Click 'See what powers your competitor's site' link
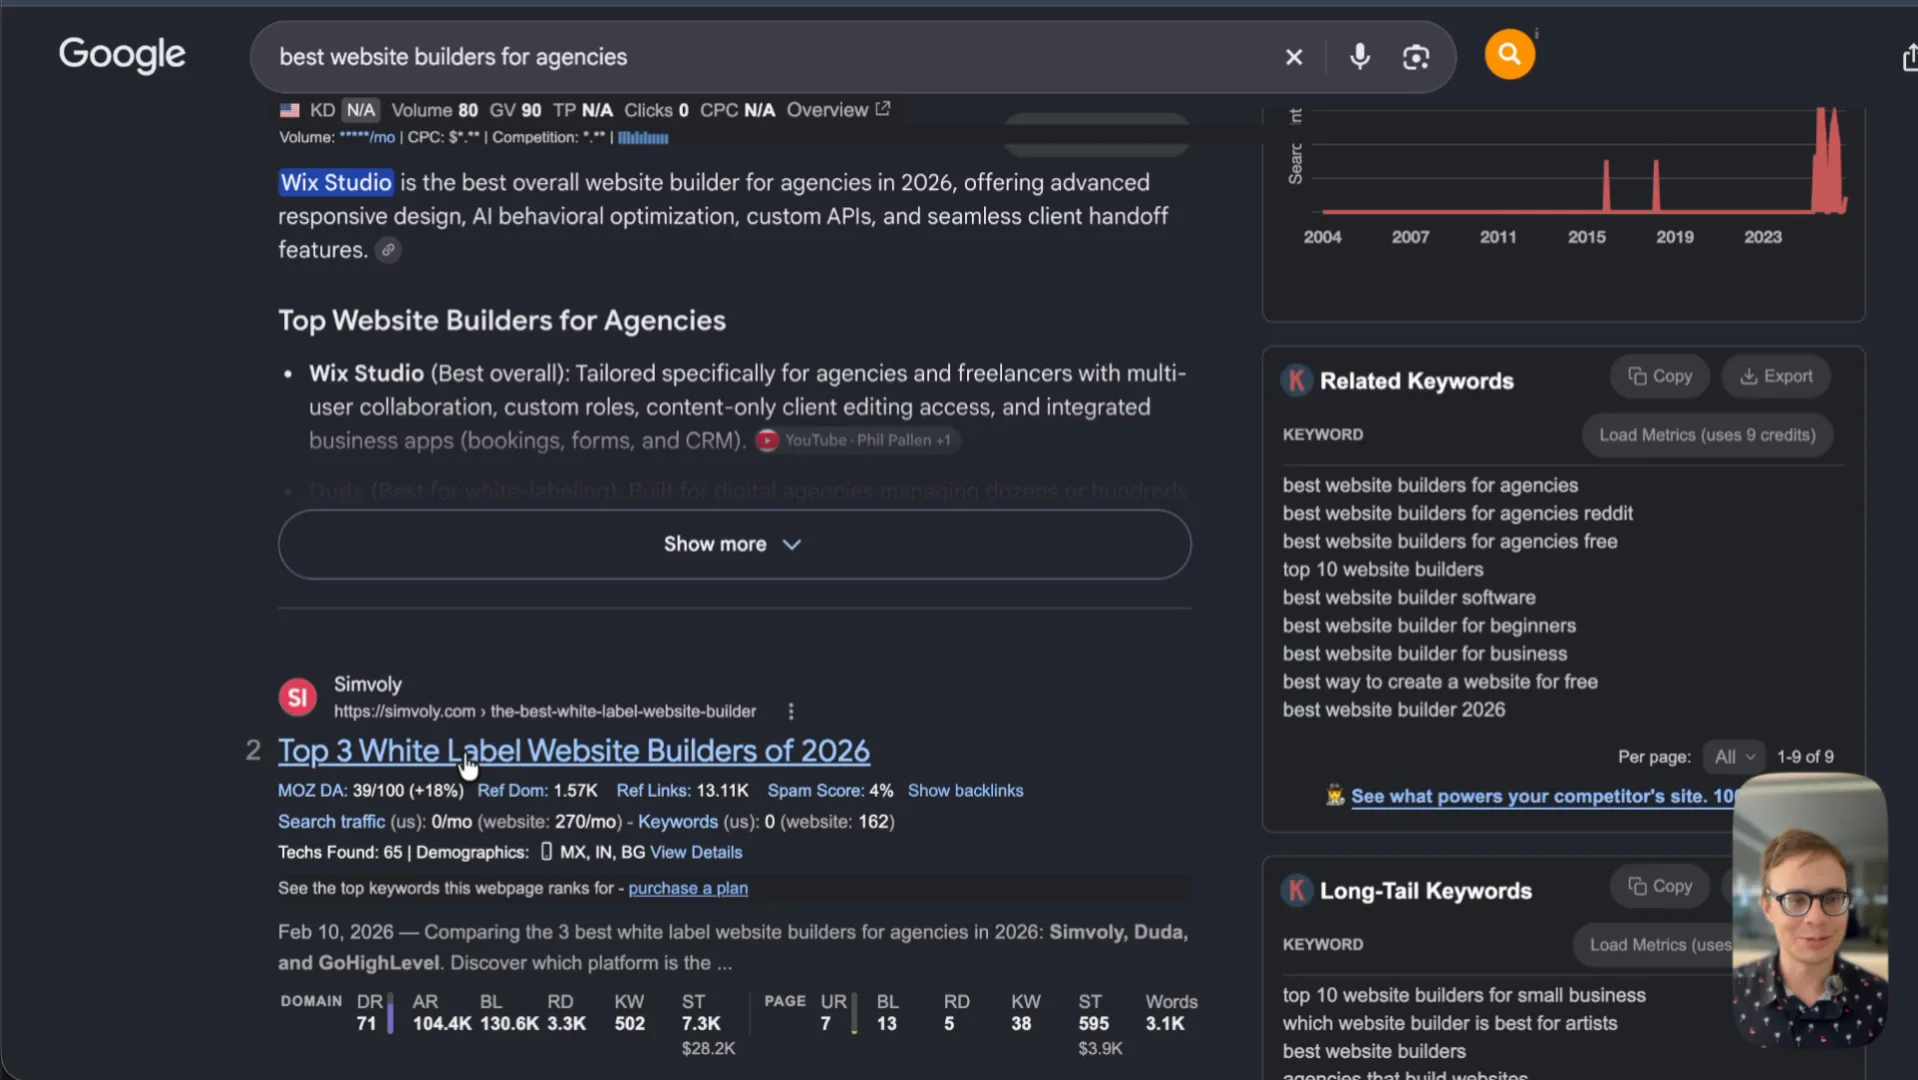This screenshot has height=1080, width=1918. tap(1543, 796)
